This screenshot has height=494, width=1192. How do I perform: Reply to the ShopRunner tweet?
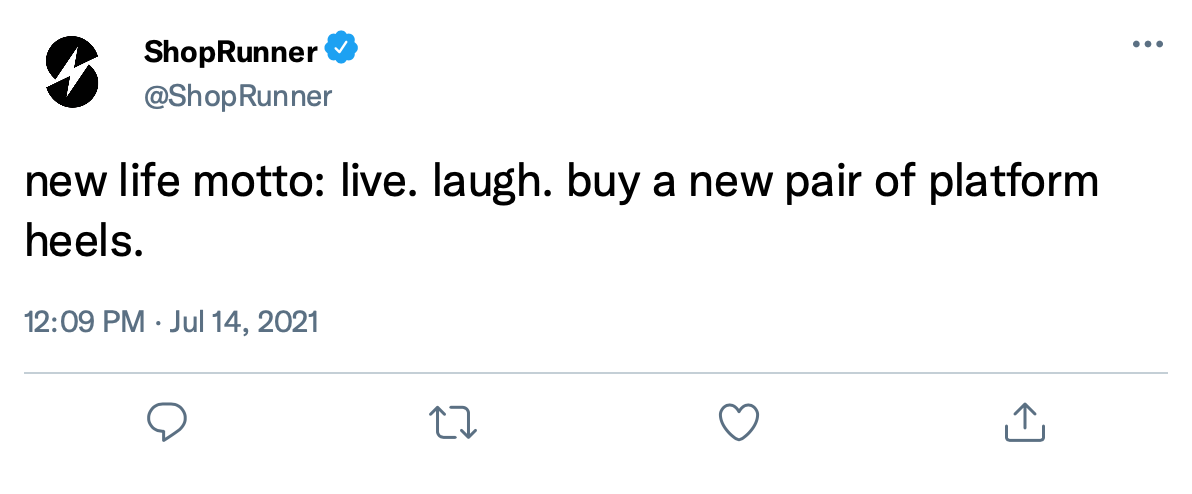pos(168,422)
